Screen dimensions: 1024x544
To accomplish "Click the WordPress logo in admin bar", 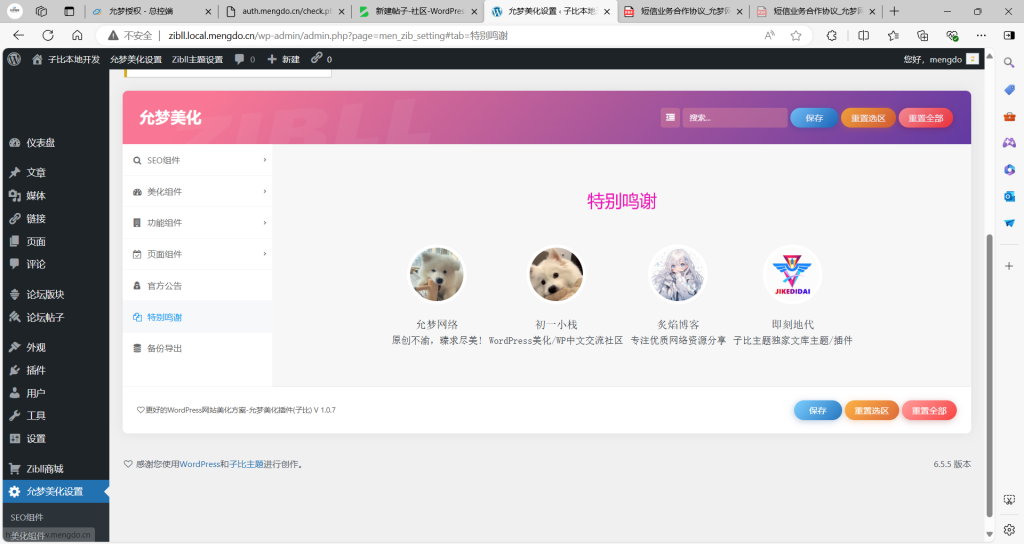I will point(14,59).
